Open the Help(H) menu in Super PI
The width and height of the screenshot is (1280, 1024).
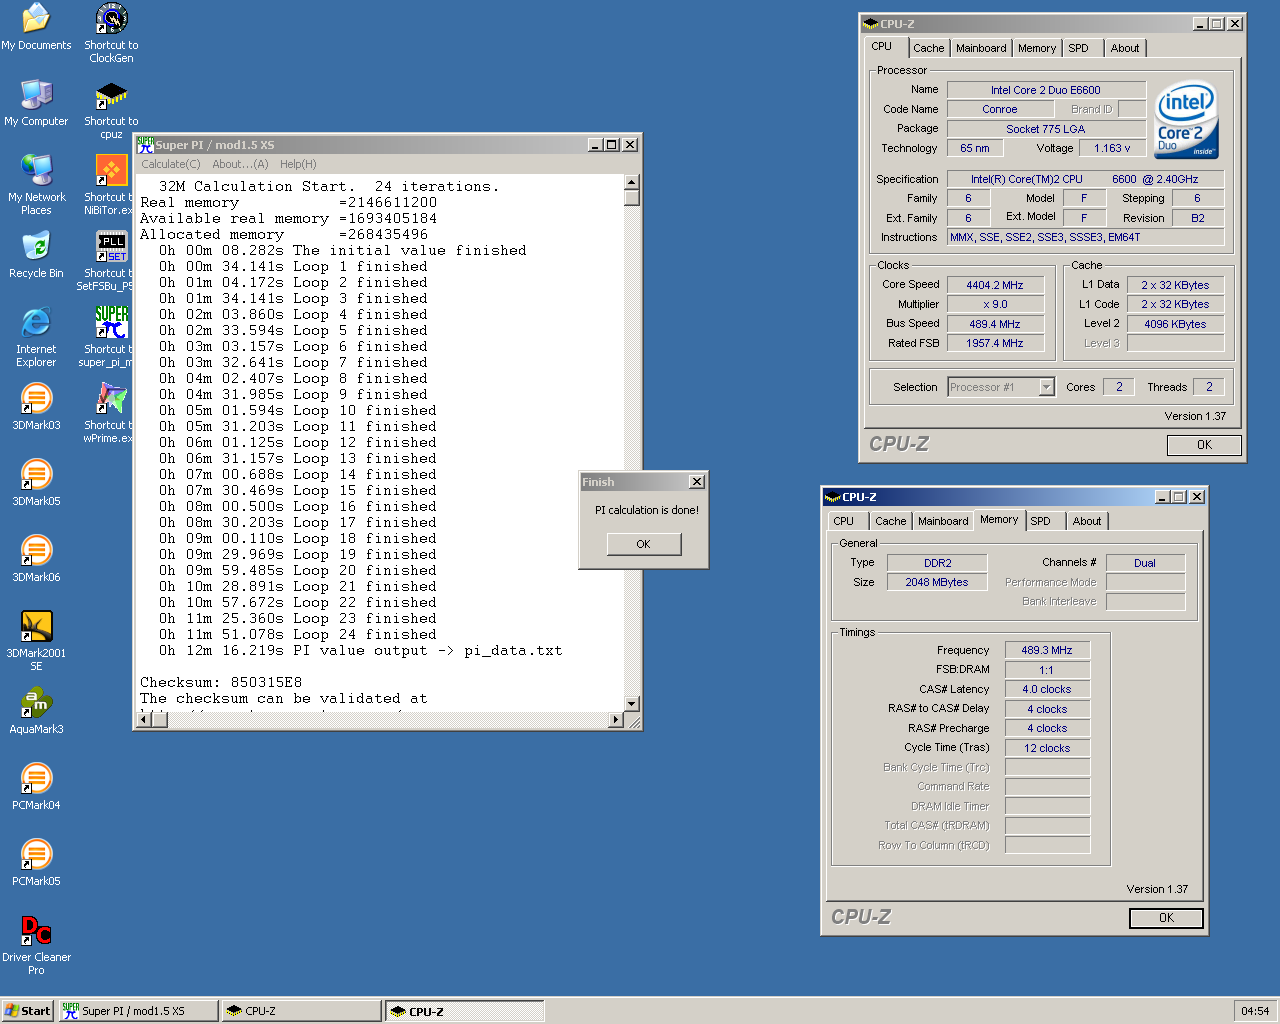[x=298, y=164]
